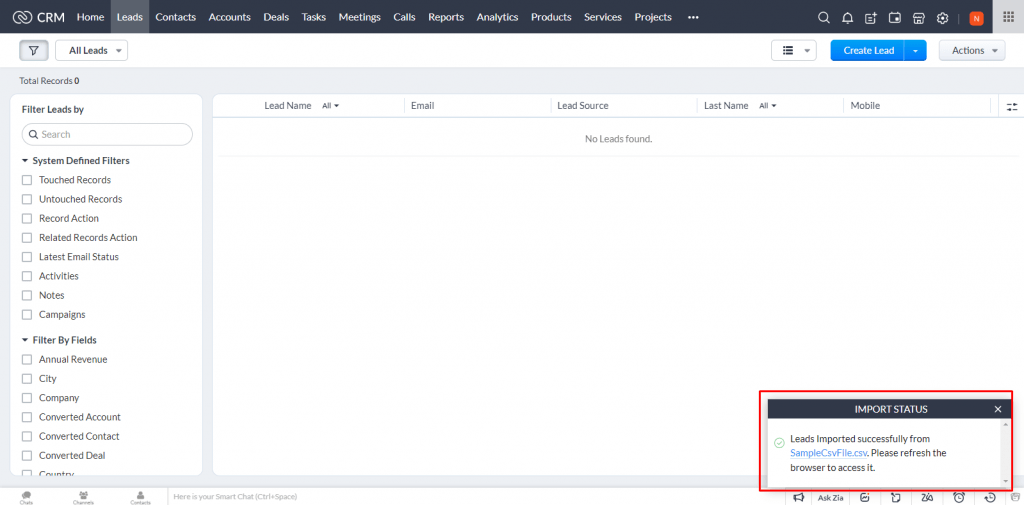This screenshot has height=505, width=1024.
Task: Open the SampleCsvFile.csv link
Action: point(828,453)
